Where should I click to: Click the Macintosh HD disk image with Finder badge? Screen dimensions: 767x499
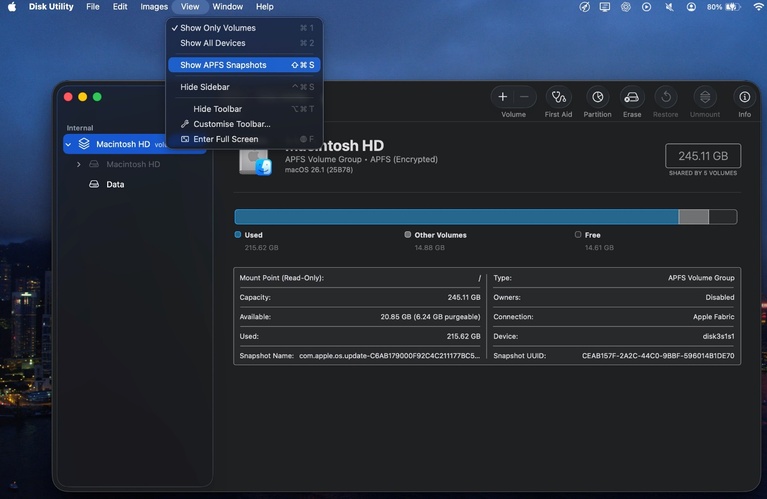[x=255, y=160]
